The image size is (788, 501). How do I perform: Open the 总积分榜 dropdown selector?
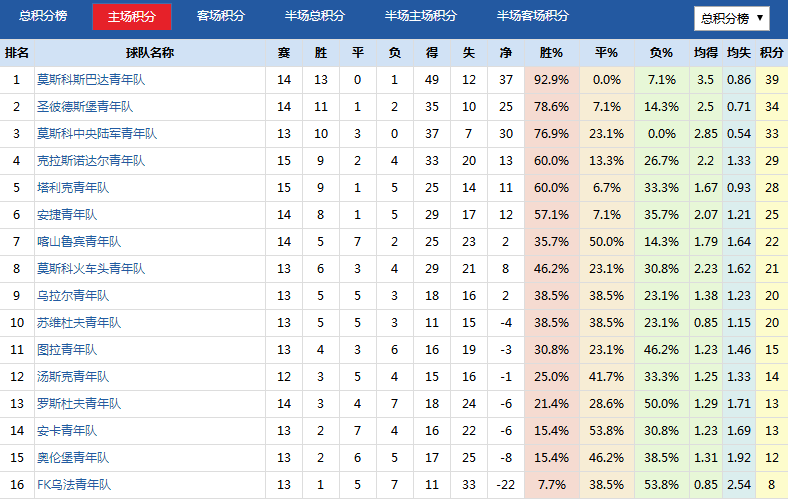click(731, 19)
